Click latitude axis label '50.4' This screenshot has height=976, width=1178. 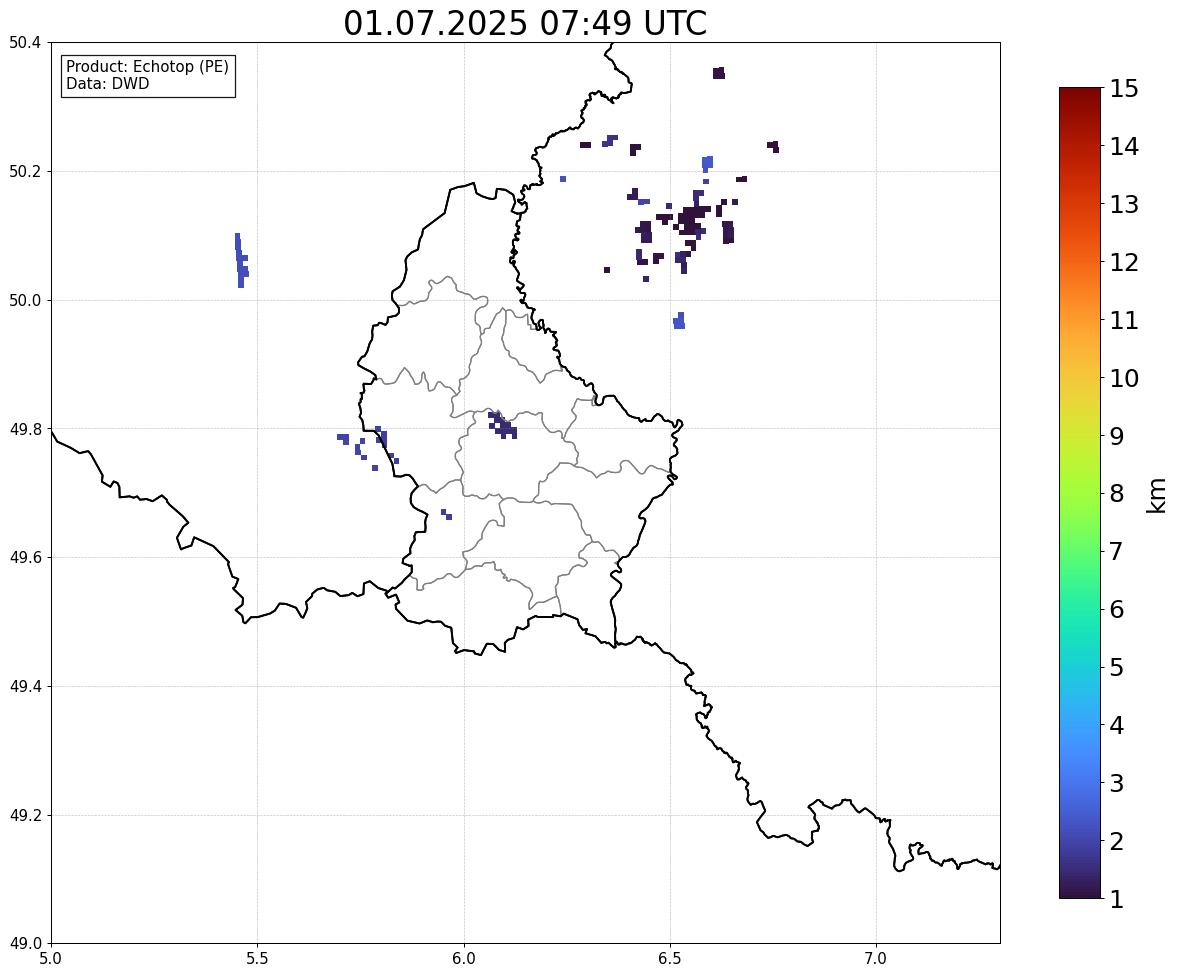25,43
